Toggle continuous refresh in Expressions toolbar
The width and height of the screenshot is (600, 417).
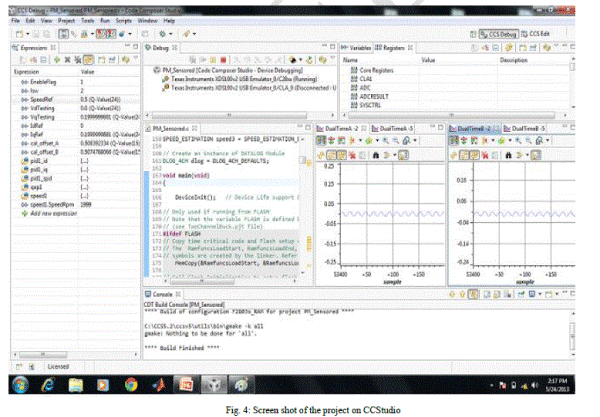pos(88,59)
